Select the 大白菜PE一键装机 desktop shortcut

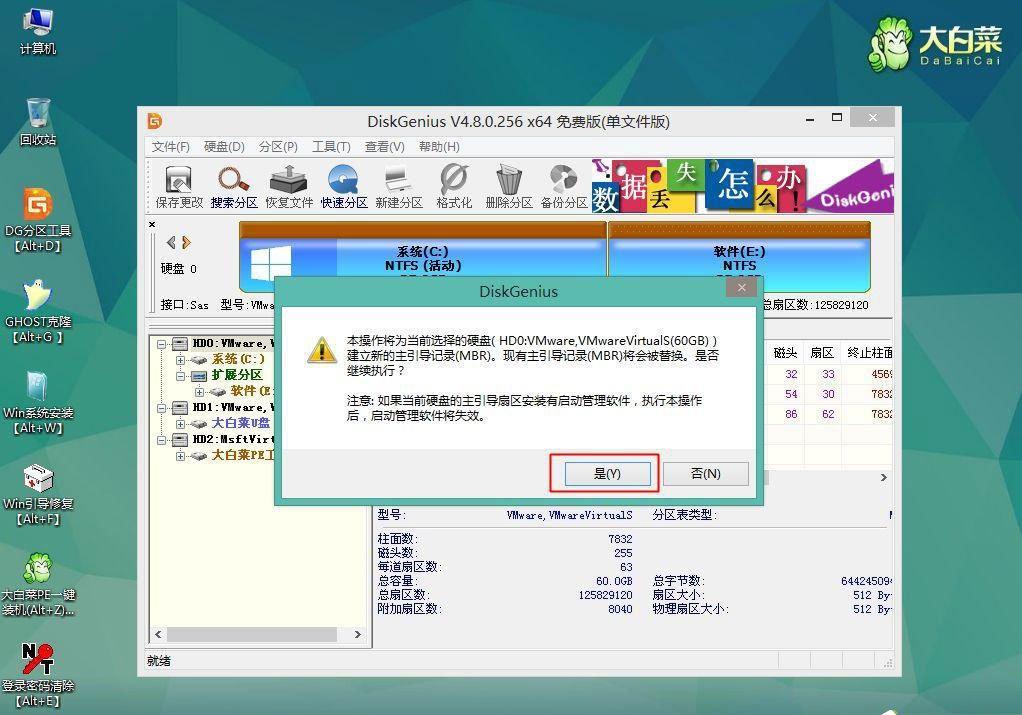point(38,585)
